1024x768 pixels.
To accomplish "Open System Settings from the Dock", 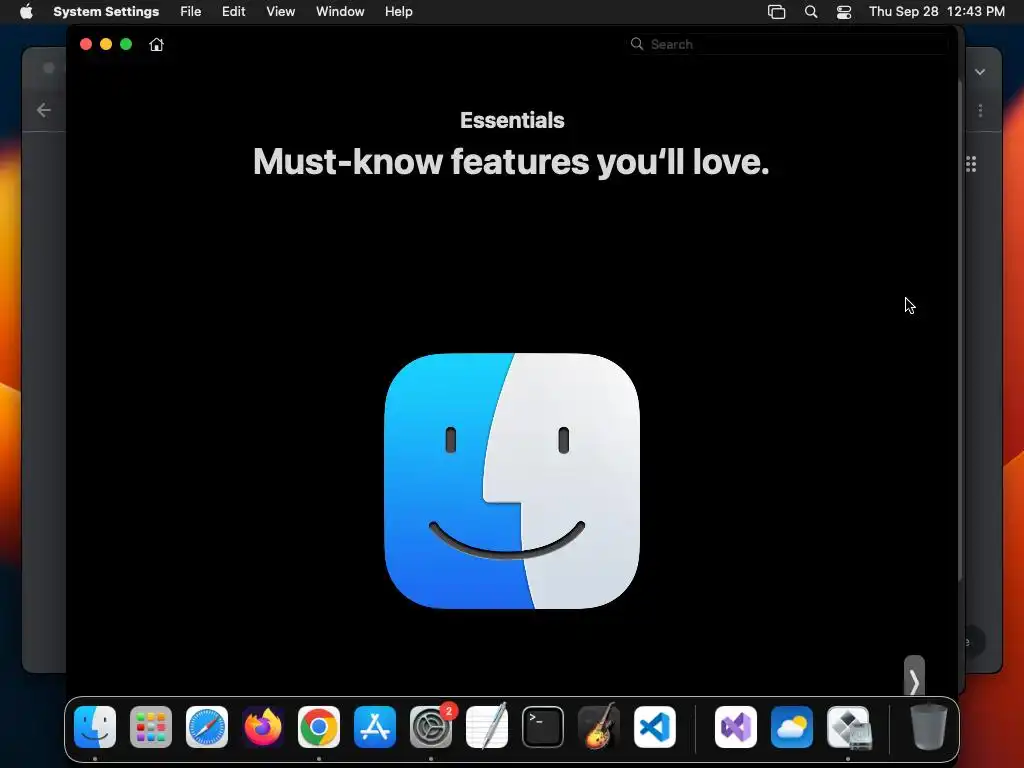I will click(x=431, y=727).
